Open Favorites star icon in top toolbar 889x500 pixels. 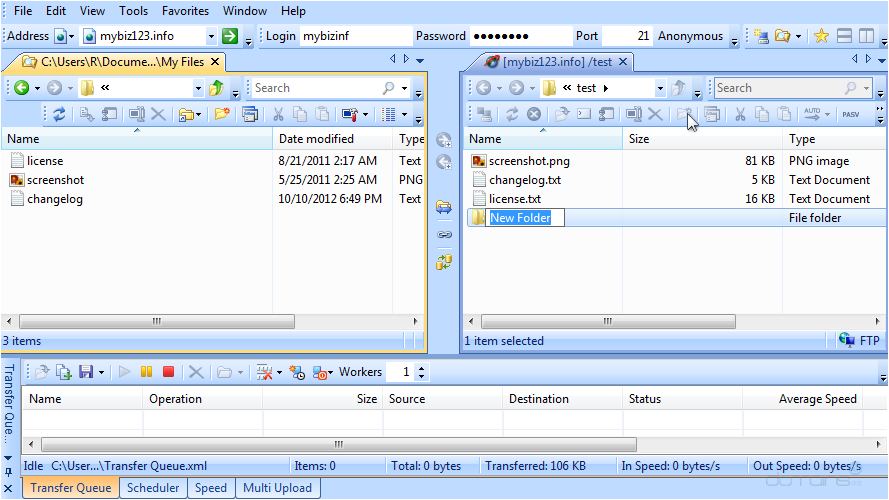pos(821,36)
